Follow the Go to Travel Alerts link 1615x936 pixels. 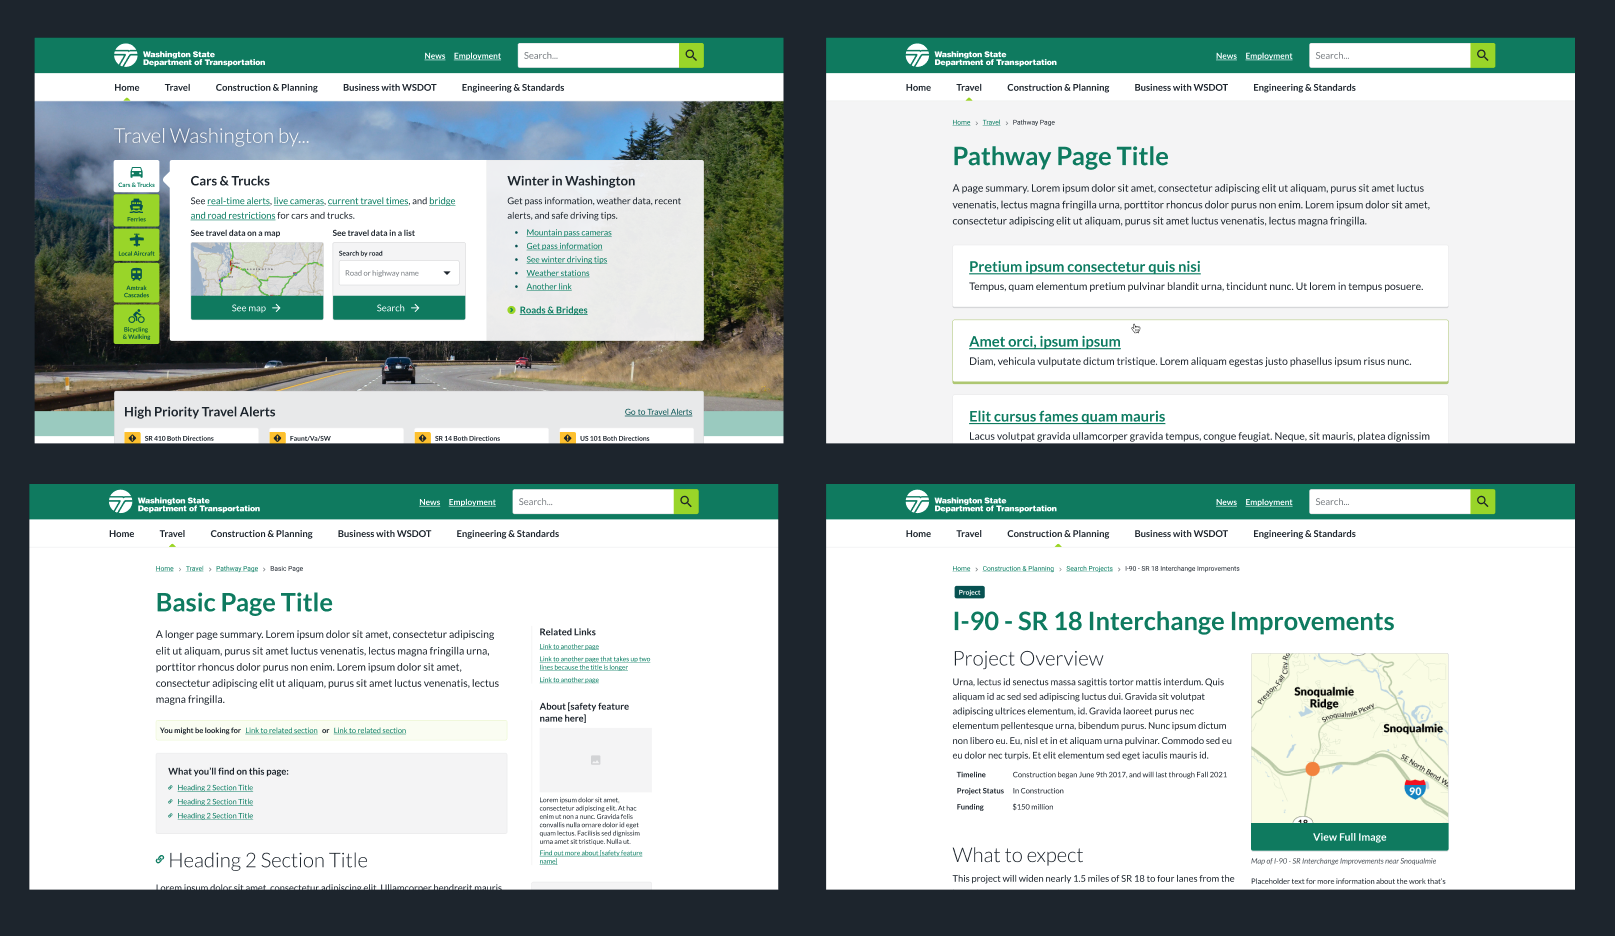pyautogui.click(x=658, y=412)
